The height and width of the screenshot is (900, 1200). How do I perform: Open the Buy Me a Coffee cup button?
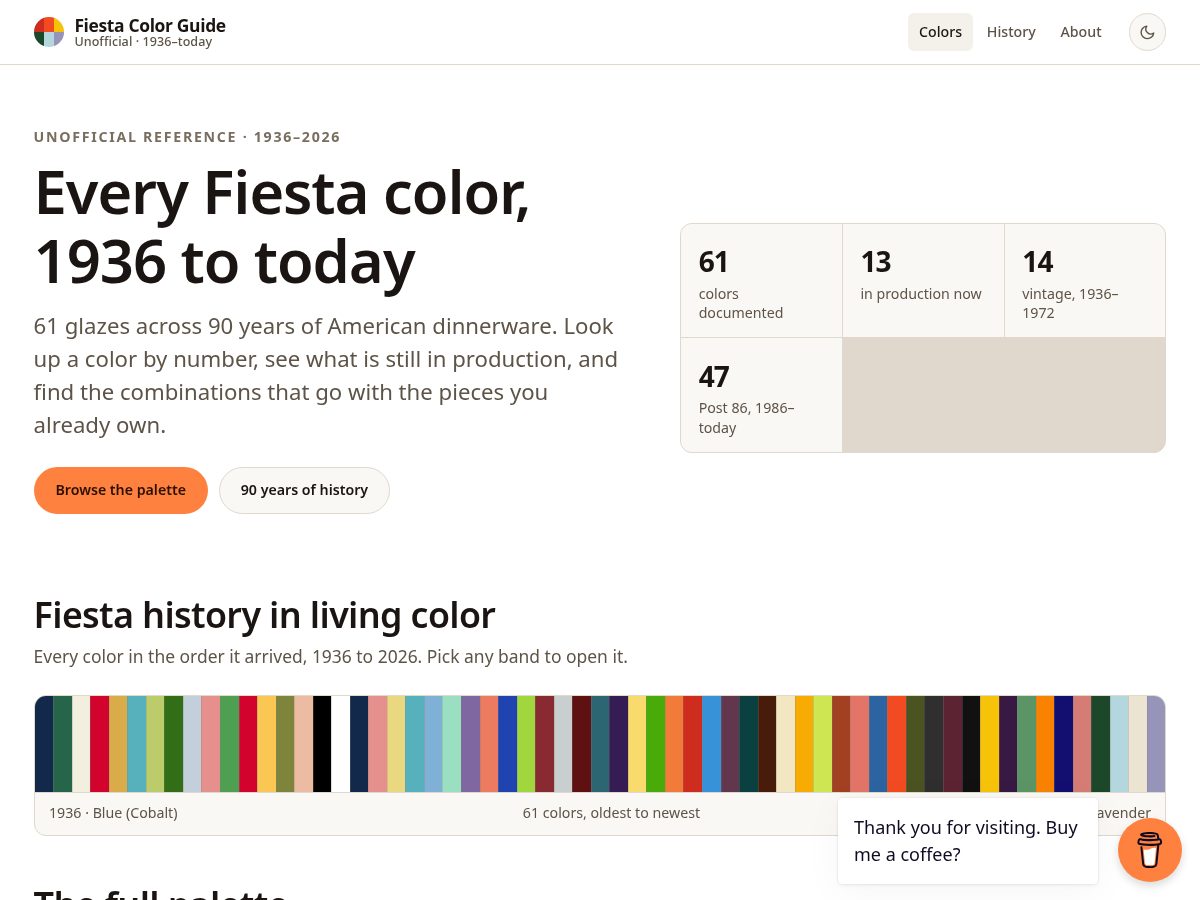(1150, 850)
